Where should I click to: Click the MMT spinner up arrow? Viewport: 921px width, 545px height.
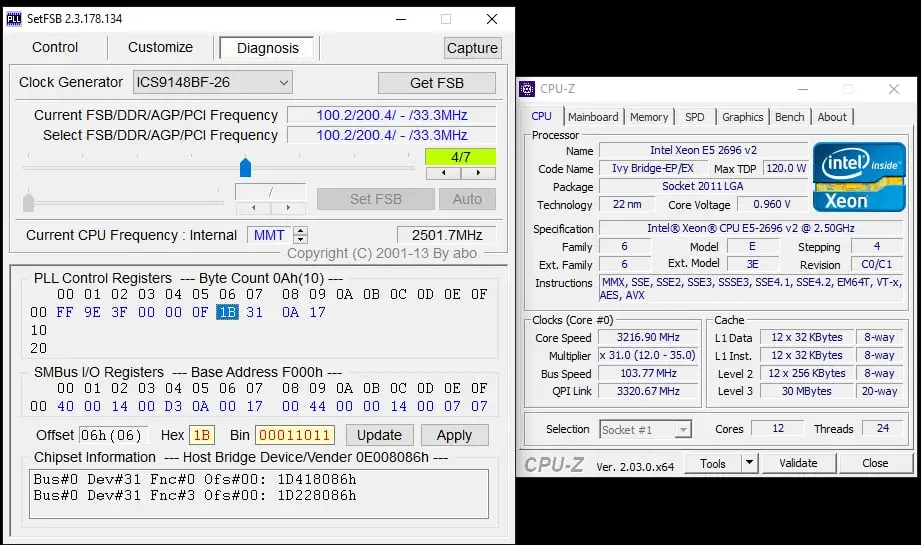click(300, 230)
